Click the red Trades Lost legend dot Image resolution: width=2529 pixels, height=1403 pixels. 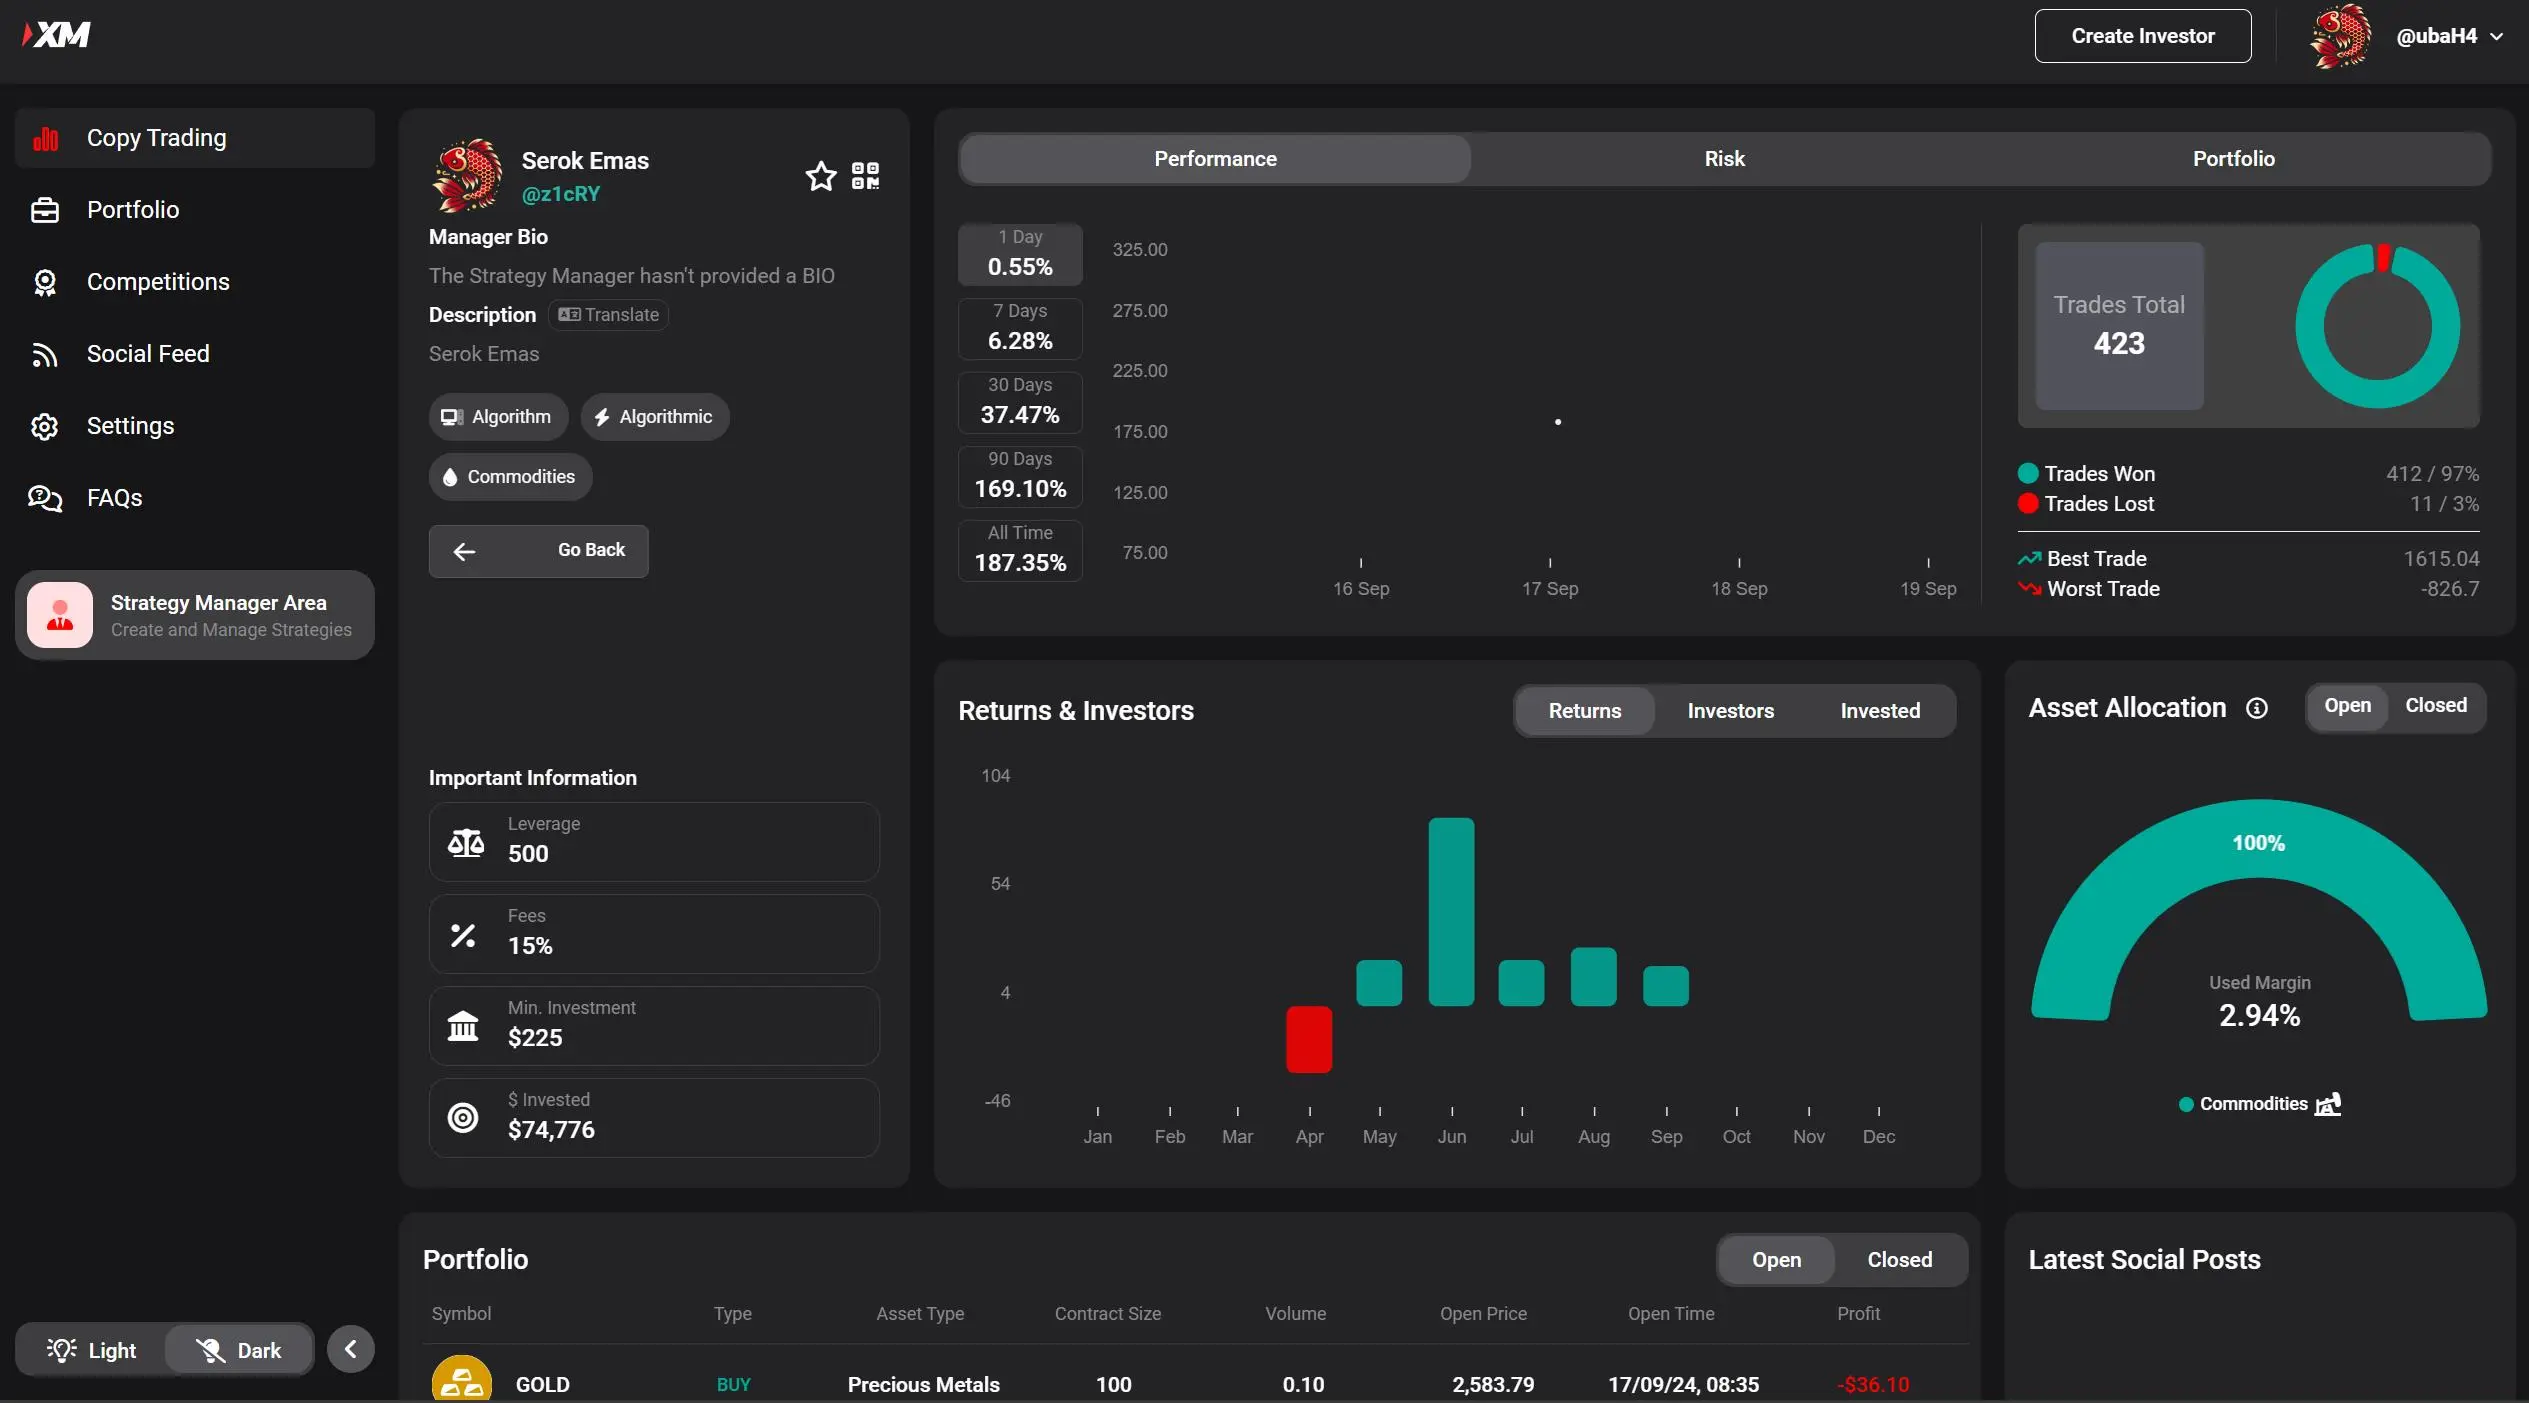(x=2028, y=504)
